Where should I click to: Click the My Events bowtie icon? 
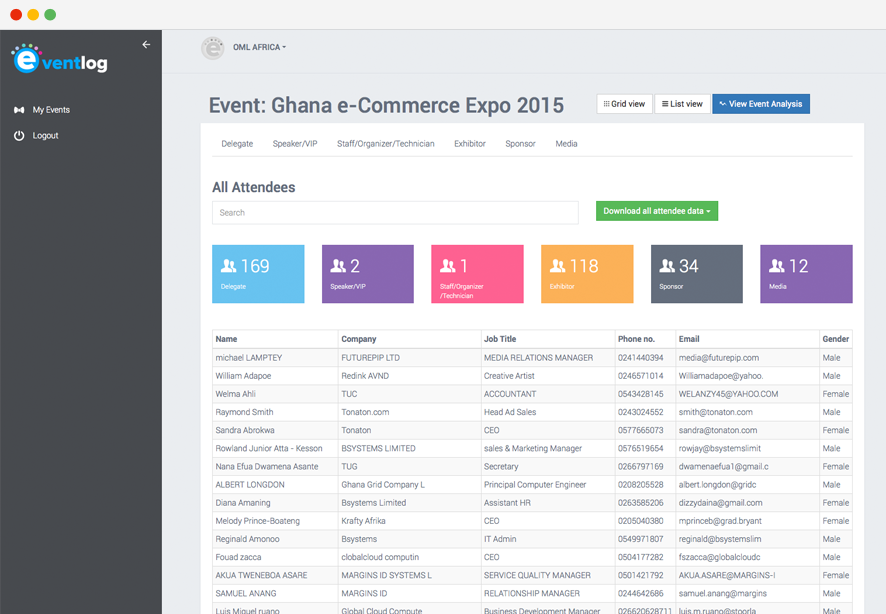(x=19, y=110)
